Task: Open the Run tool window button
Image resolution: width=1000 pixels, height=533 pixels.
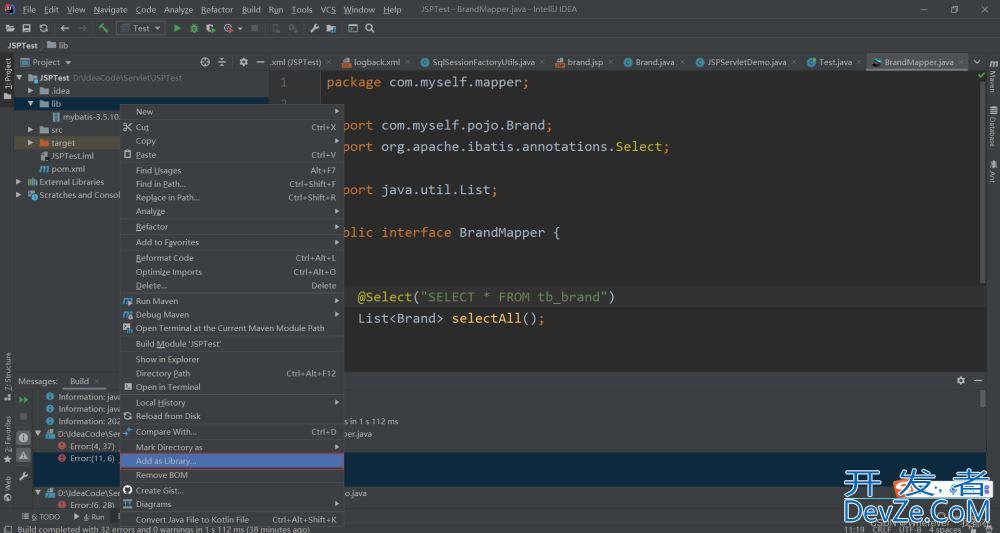Action: pyautogui.click(x=89, y=517)
